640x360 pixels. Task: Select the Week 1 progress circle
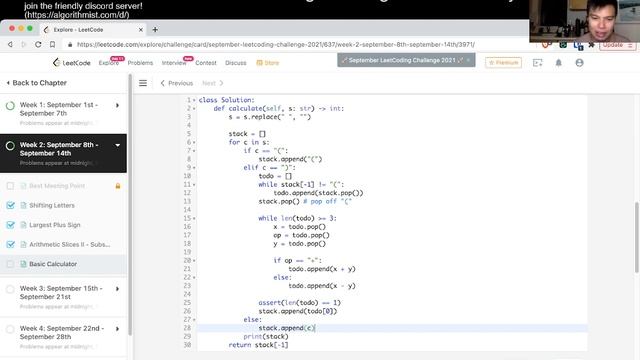tap(10, 106)
